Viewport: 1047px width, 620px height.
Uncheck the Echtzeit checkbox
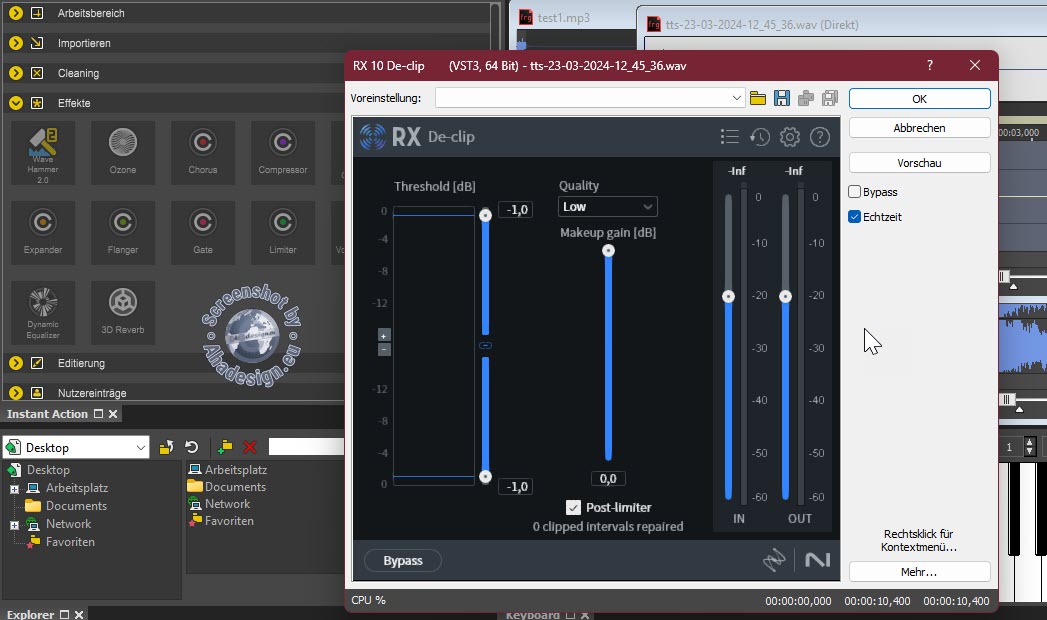pos(854,217)
